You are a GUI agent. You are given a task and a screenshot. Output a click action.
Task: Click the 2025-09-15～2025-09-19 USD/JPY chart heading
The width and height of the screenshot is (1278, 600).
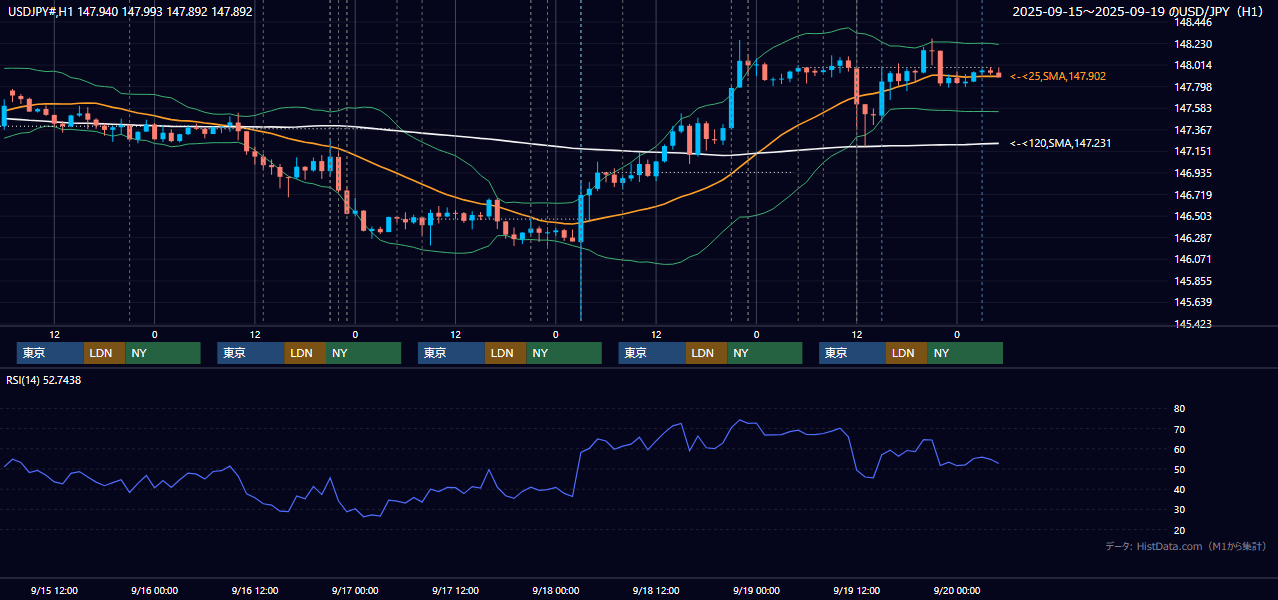tap(1139, 12)
